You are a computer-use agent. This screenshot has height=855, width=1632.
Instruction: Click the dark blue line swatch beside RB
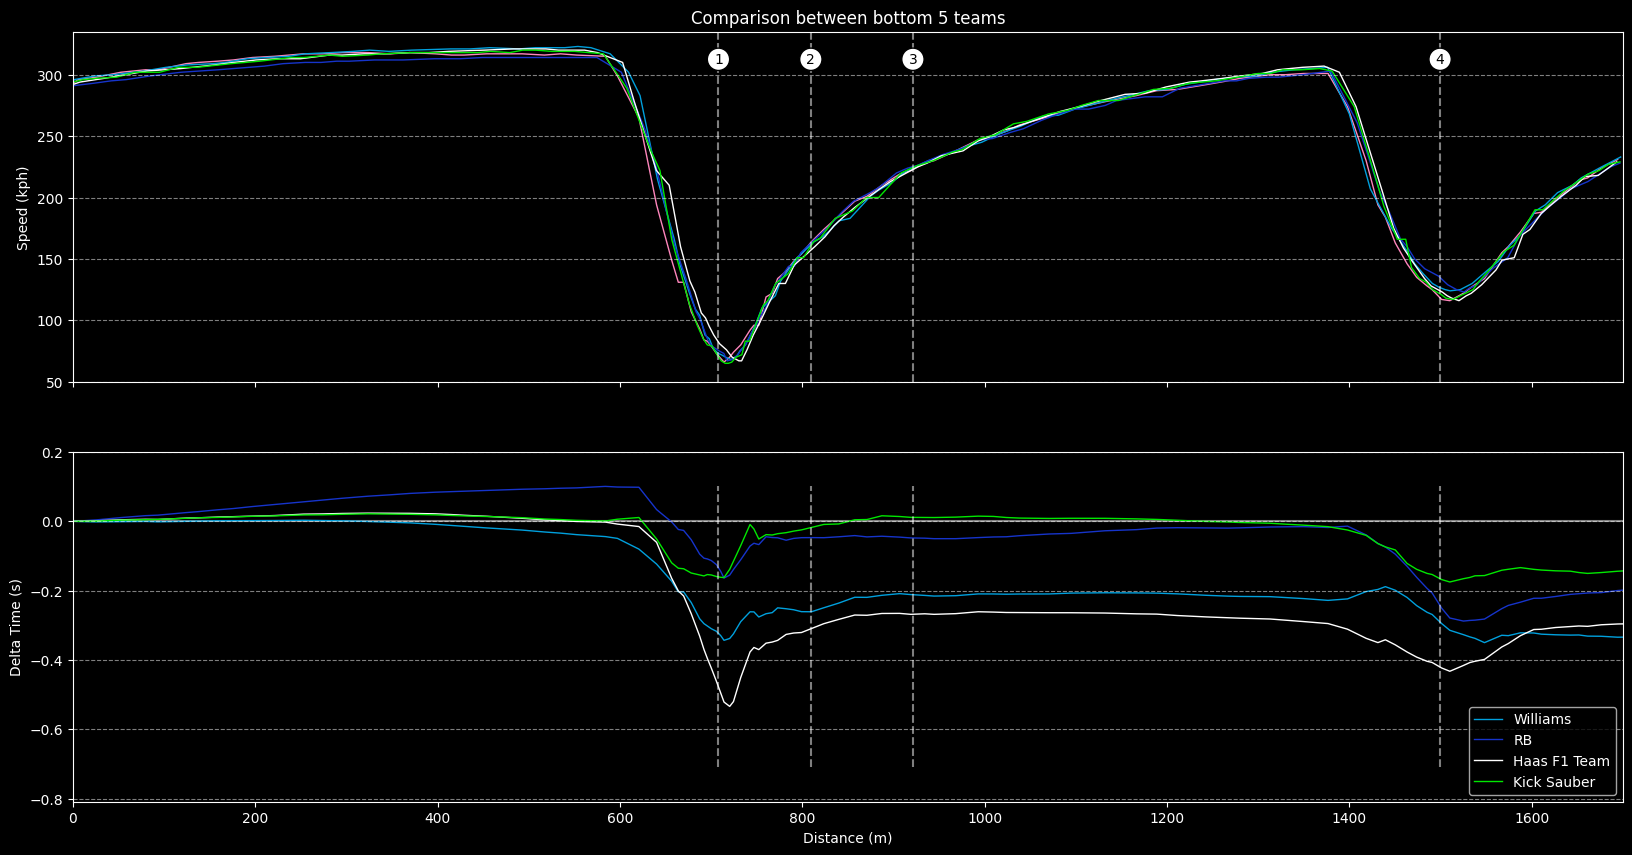[x=1489, y=741]
